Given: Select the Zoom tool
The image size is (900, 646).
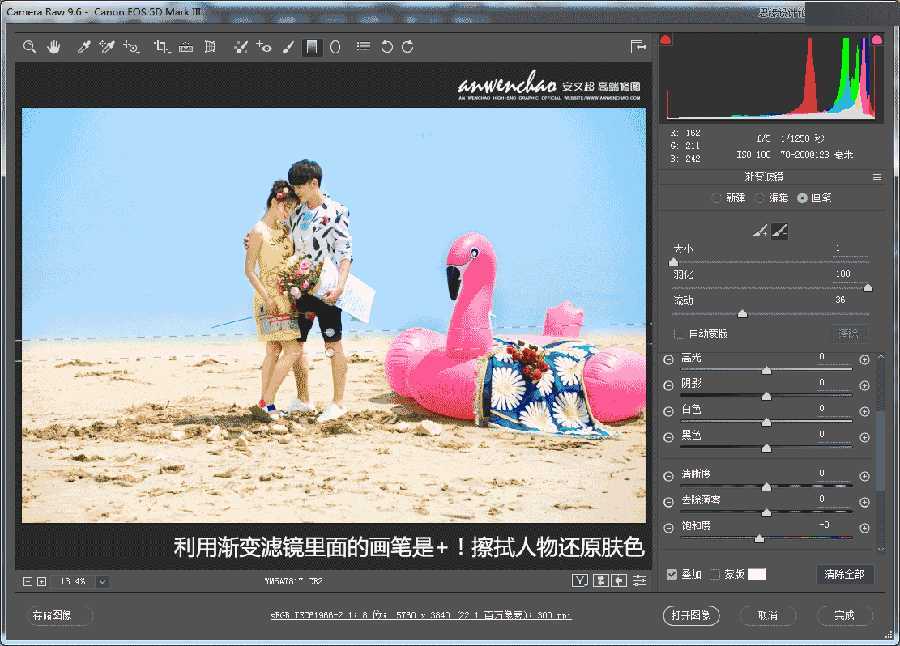Looking at the screenshot, I should [x=30, y=46].
